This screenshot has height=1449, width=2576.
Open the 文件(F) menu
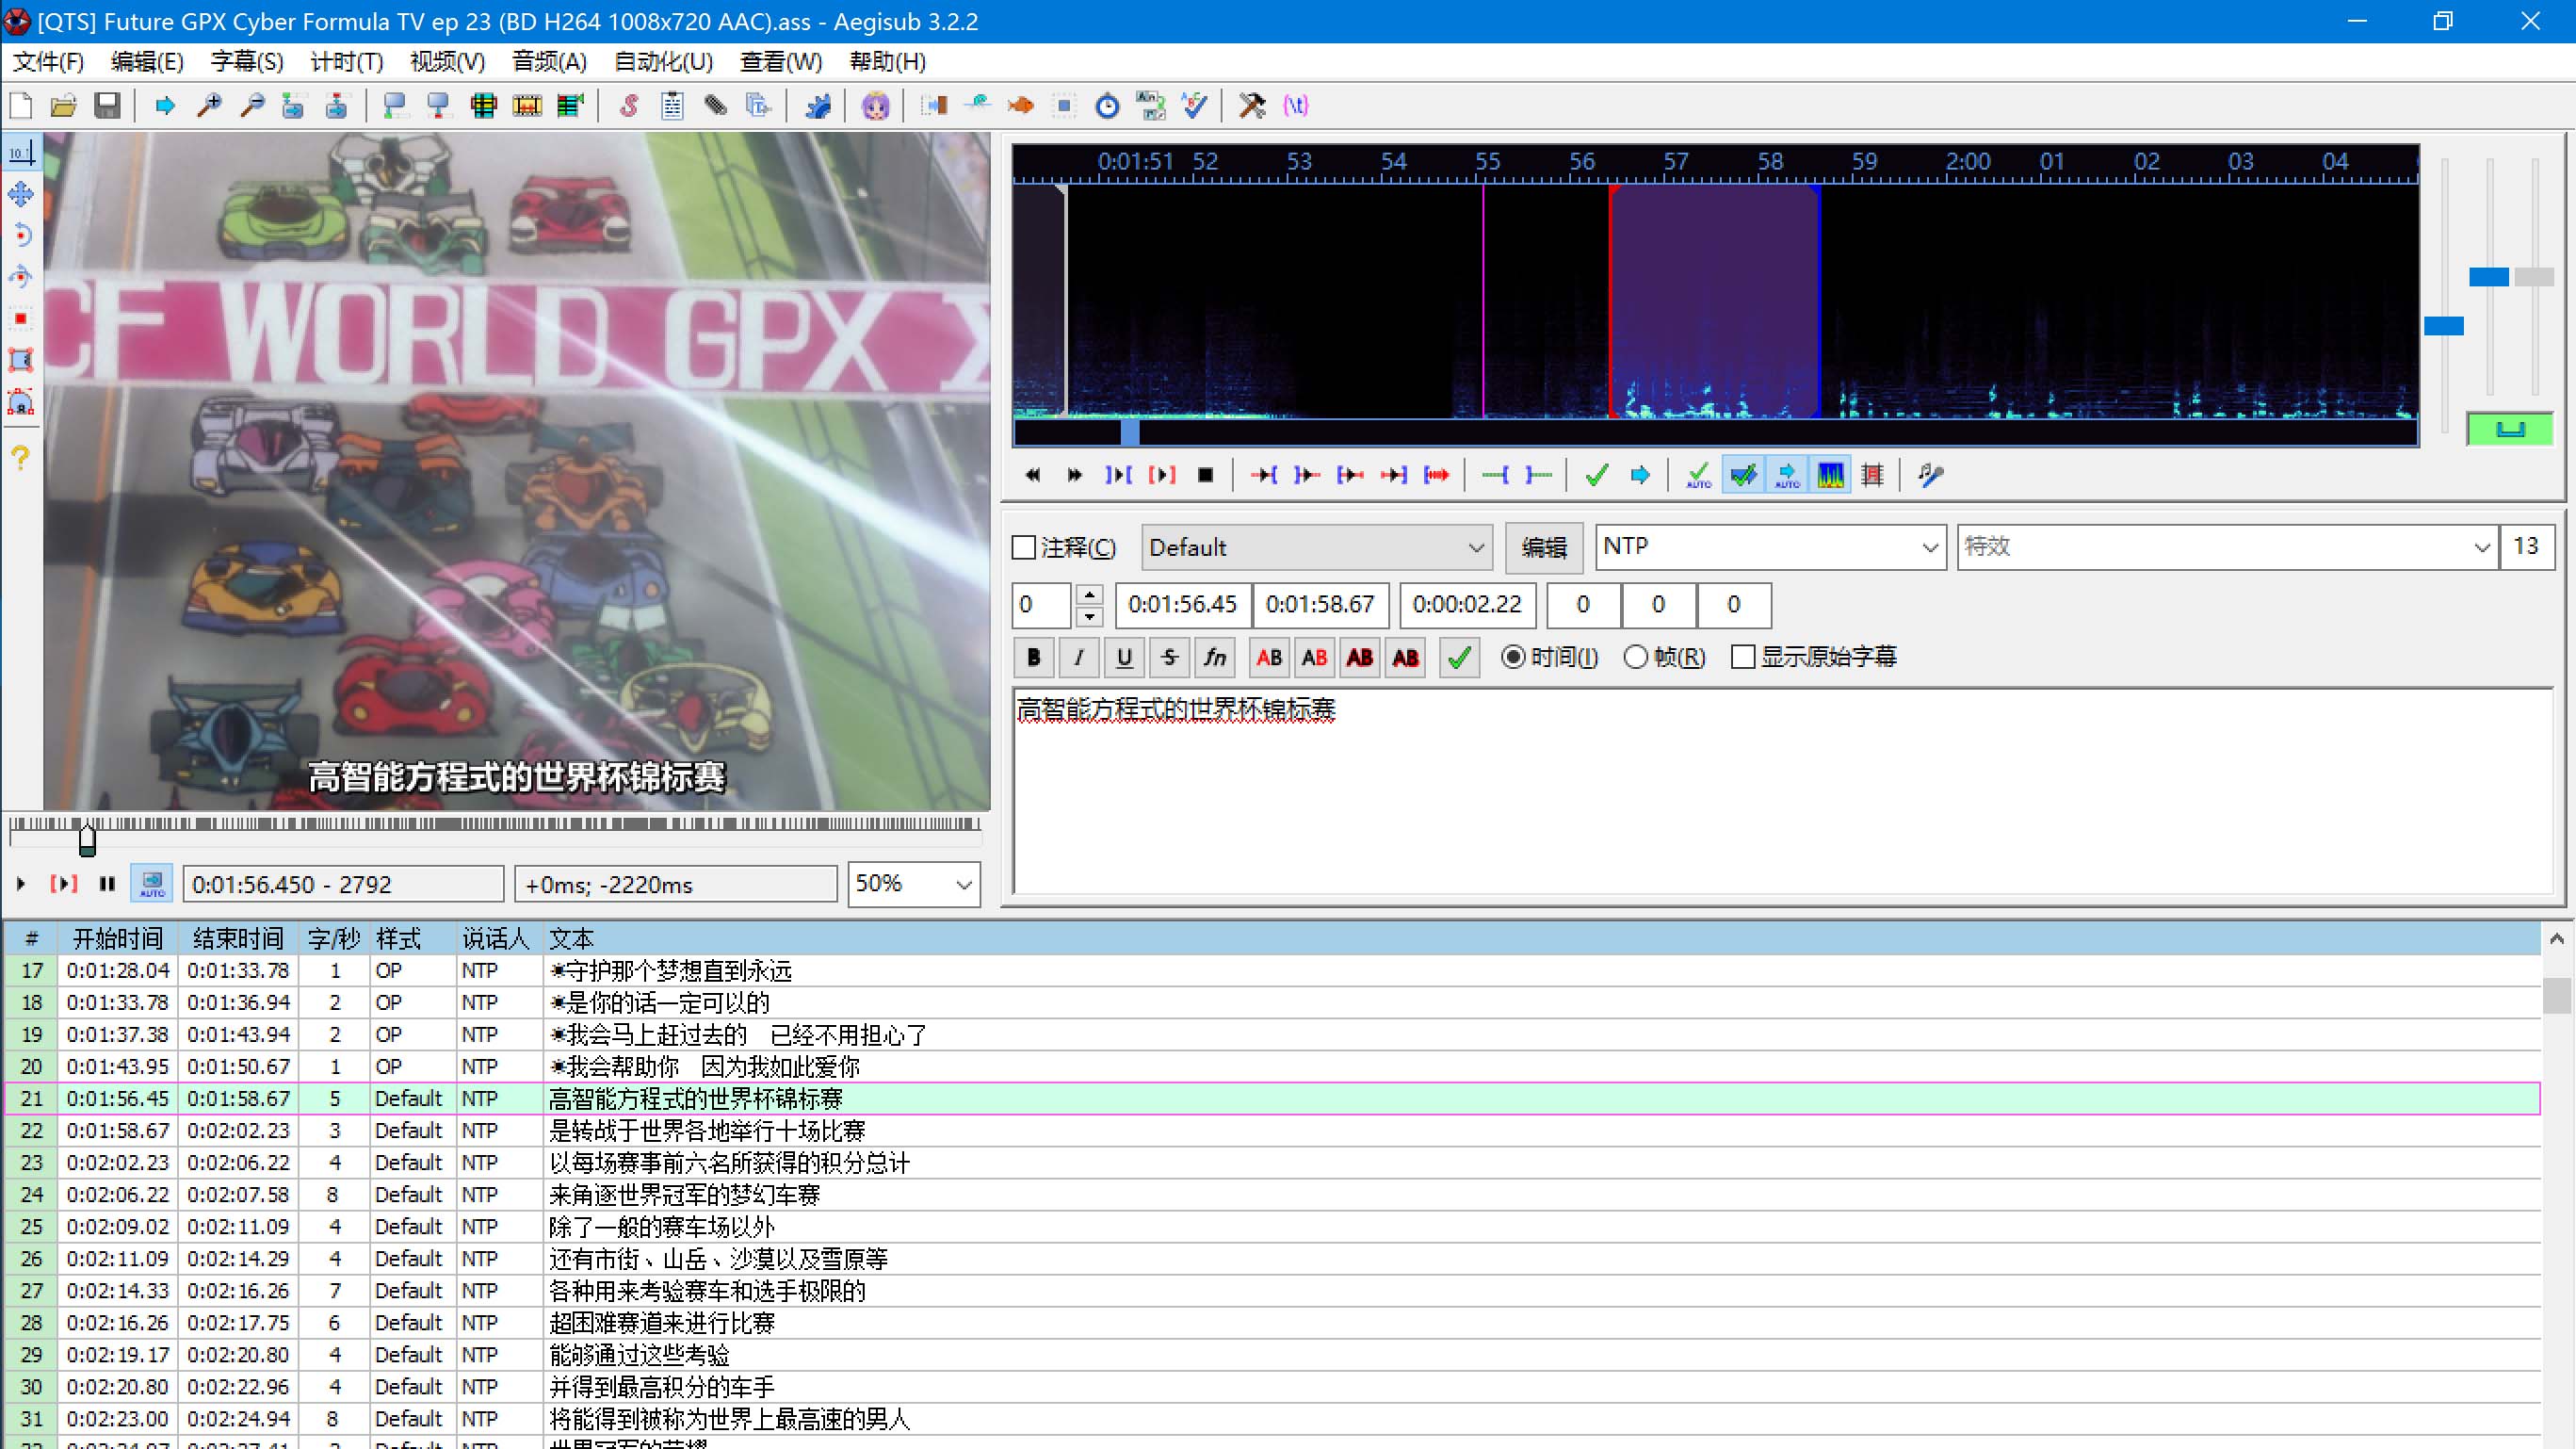[x=48, y=62]
